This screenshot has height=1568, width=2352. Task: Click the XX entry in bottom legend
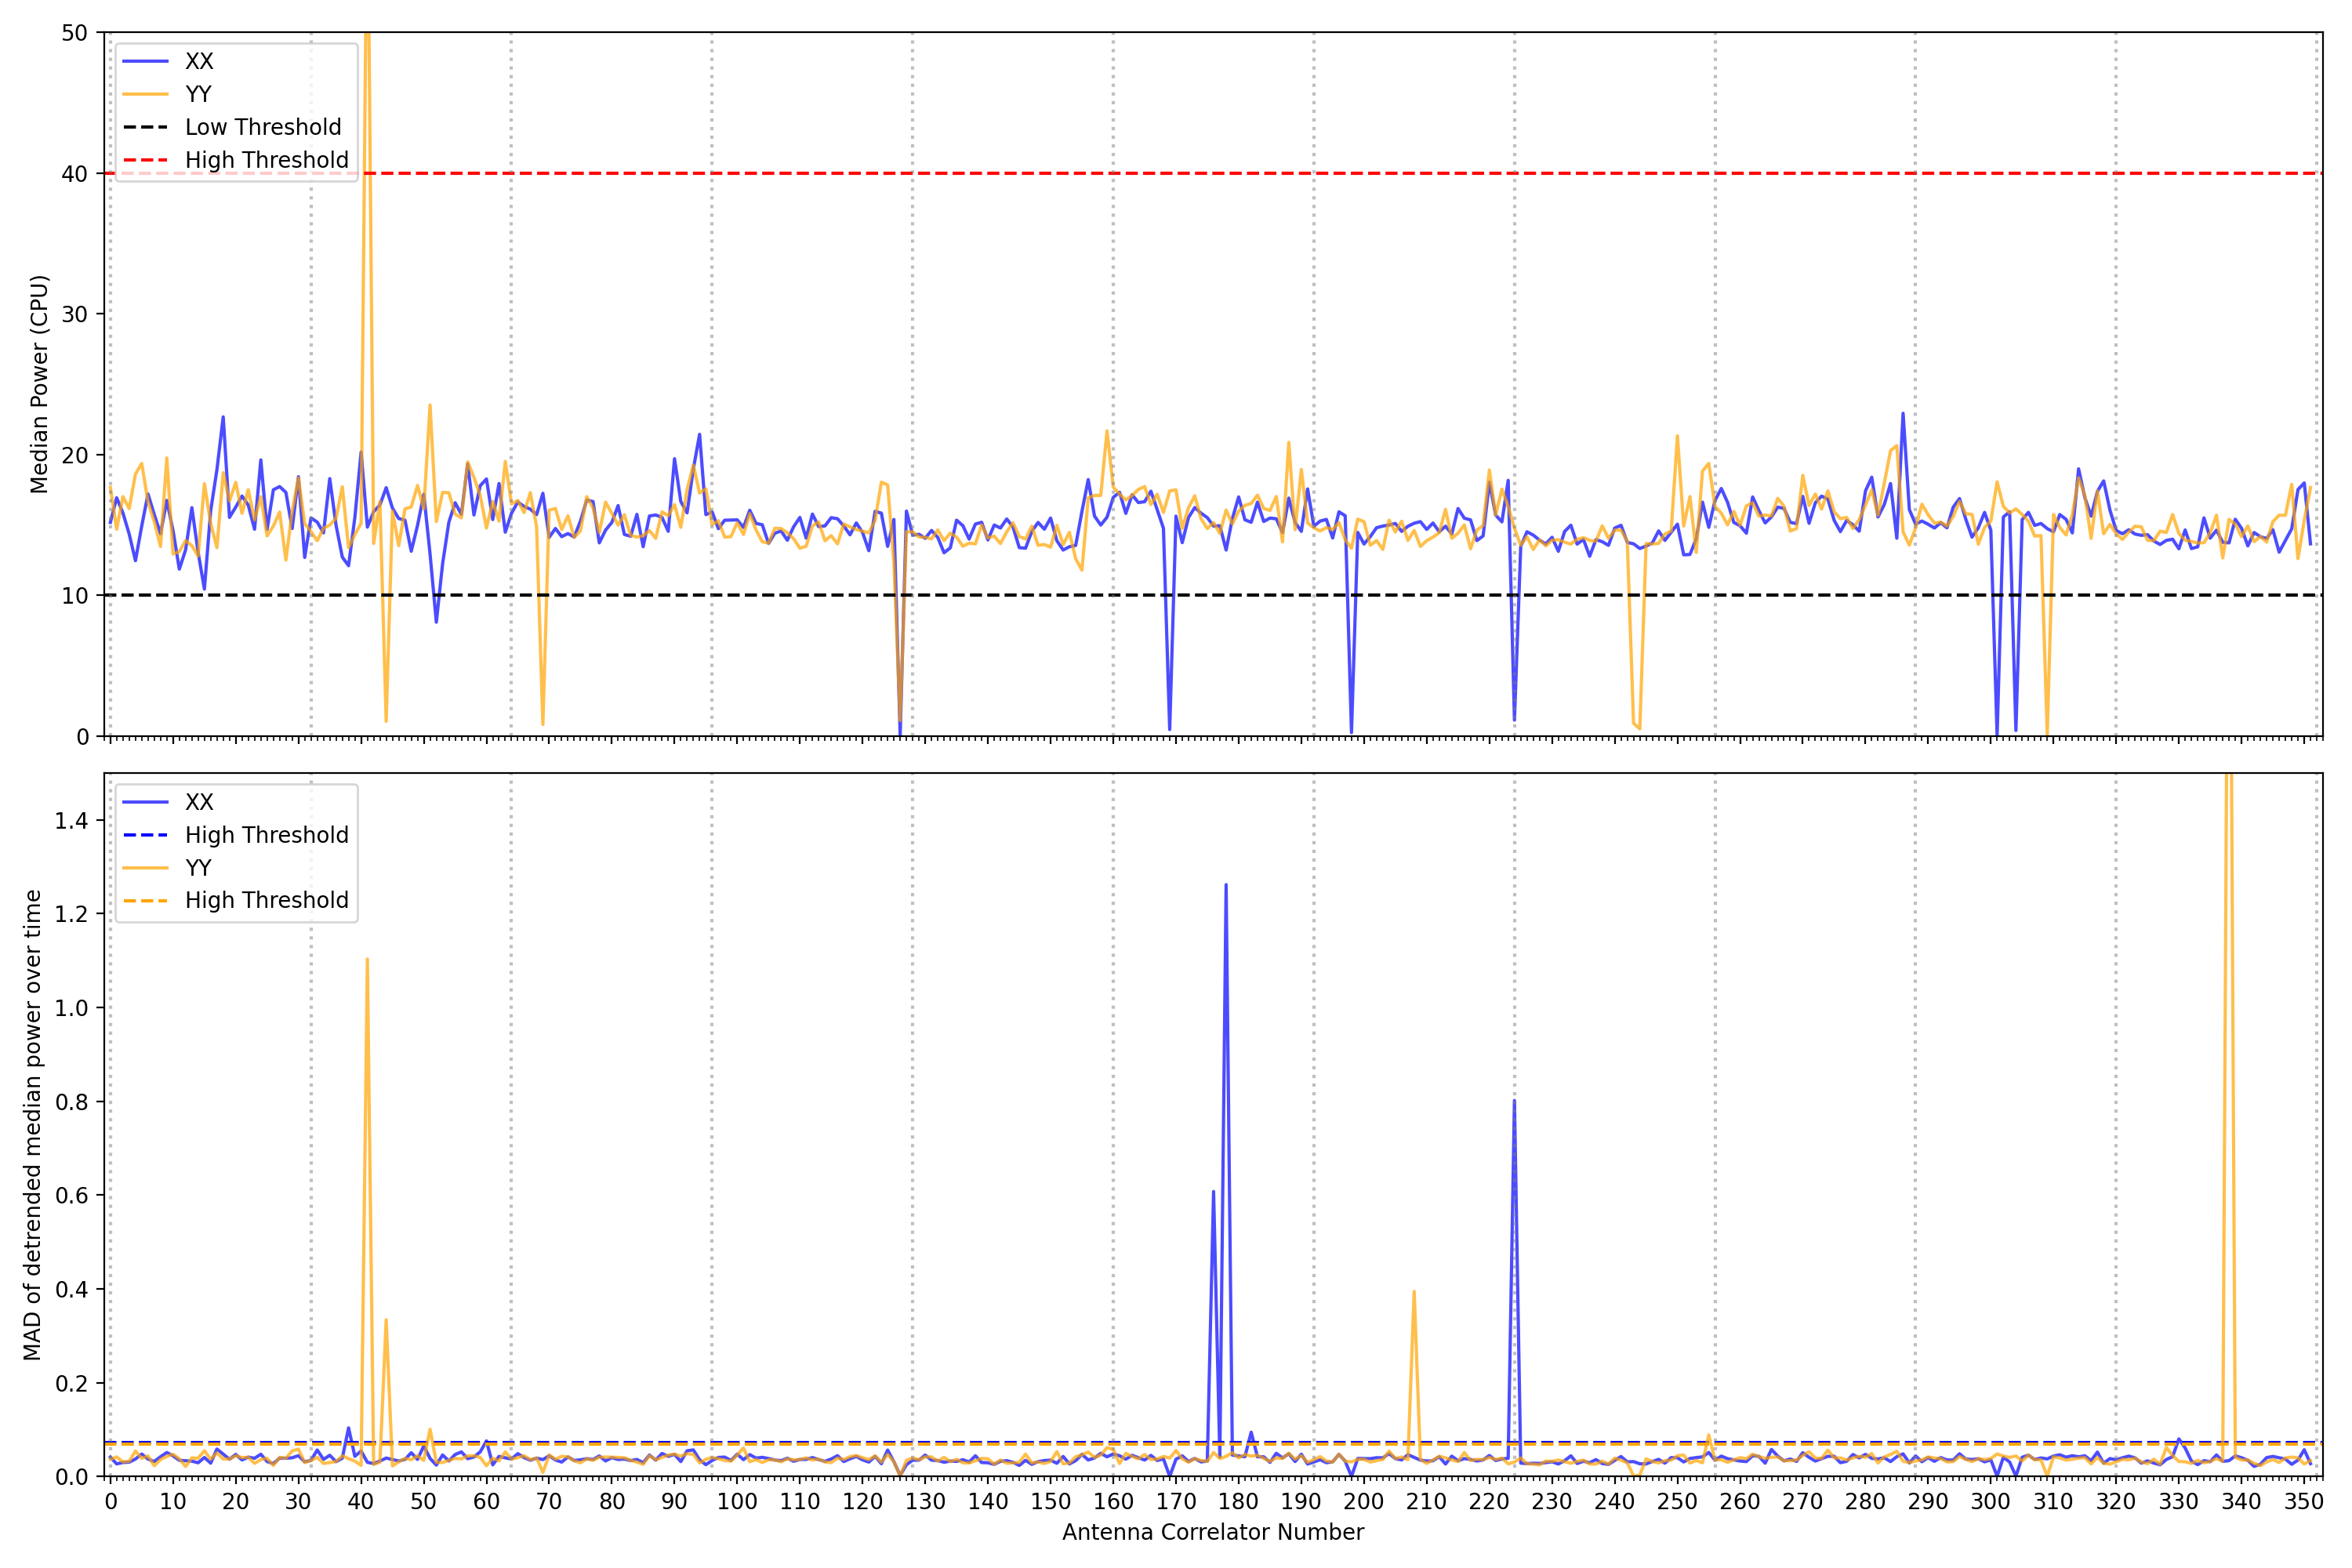click(x=198, y=802)
